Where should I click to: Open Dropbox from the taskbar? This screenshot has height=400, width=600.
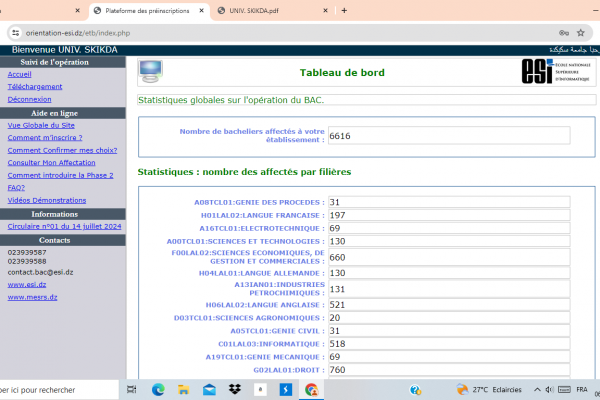coord(235,389)
